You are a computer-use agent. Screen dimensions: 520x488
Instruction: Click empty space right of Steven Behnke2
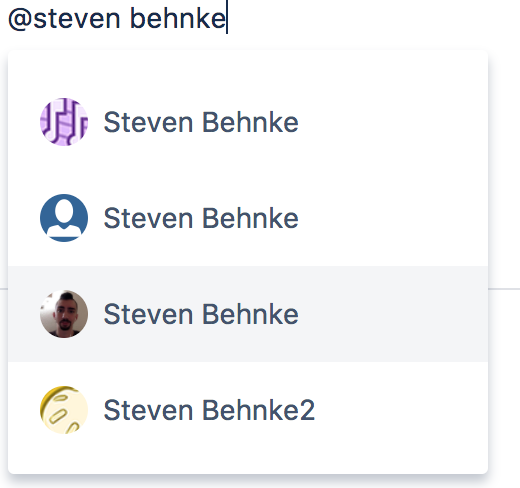[402, 410]
